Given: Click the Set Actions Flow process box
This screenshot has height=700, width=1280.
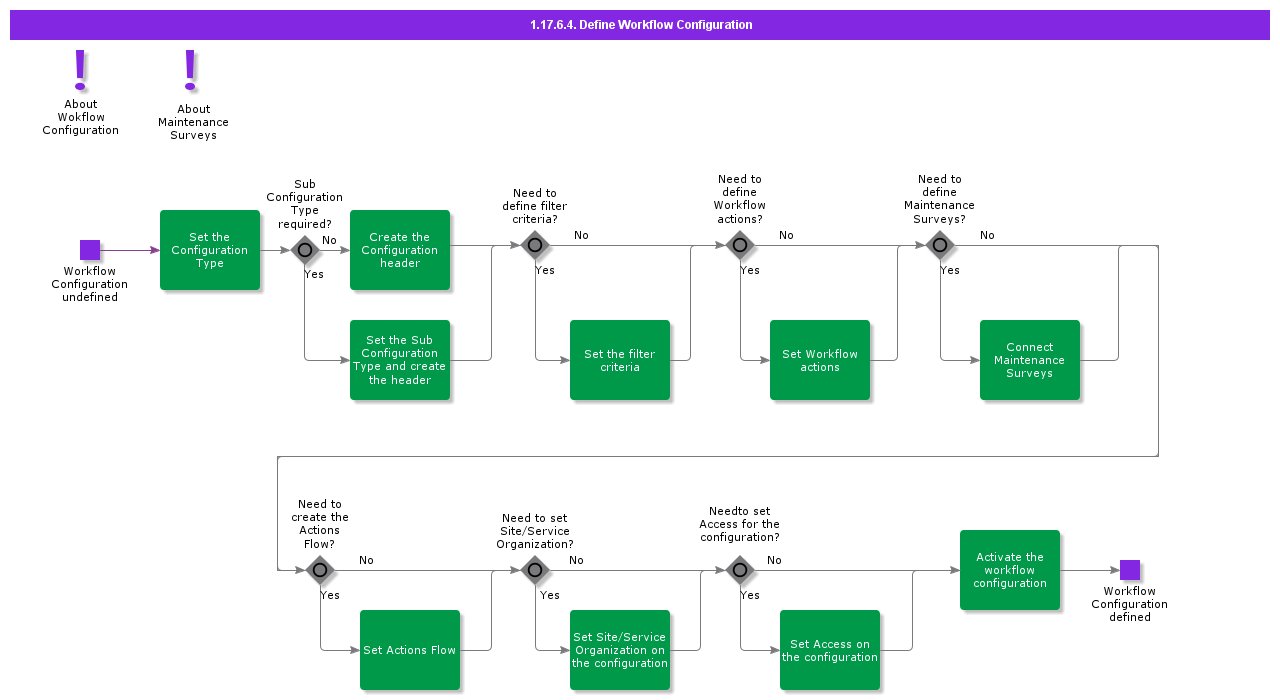Looking at the screenshot, I should [x=410, y=650].
